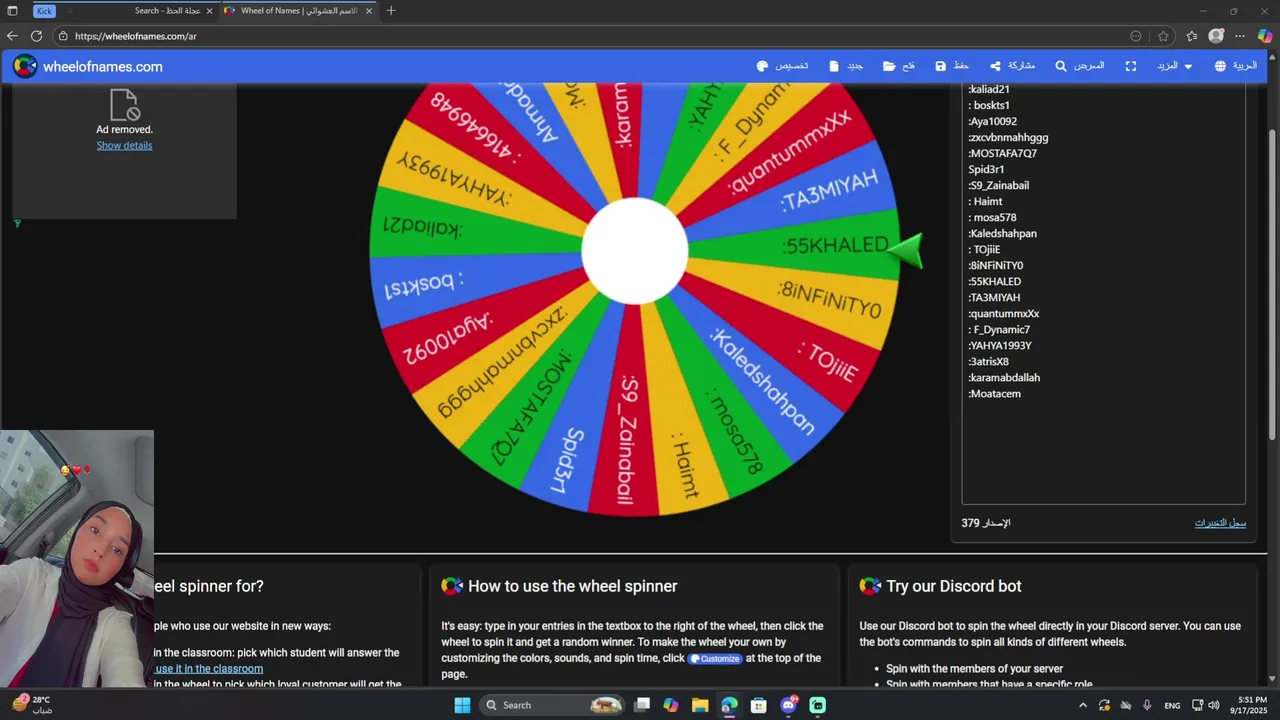
Task: Select the 'kaliad21' entry in the list
Action: pyautogui.click(x=989, y=89)
